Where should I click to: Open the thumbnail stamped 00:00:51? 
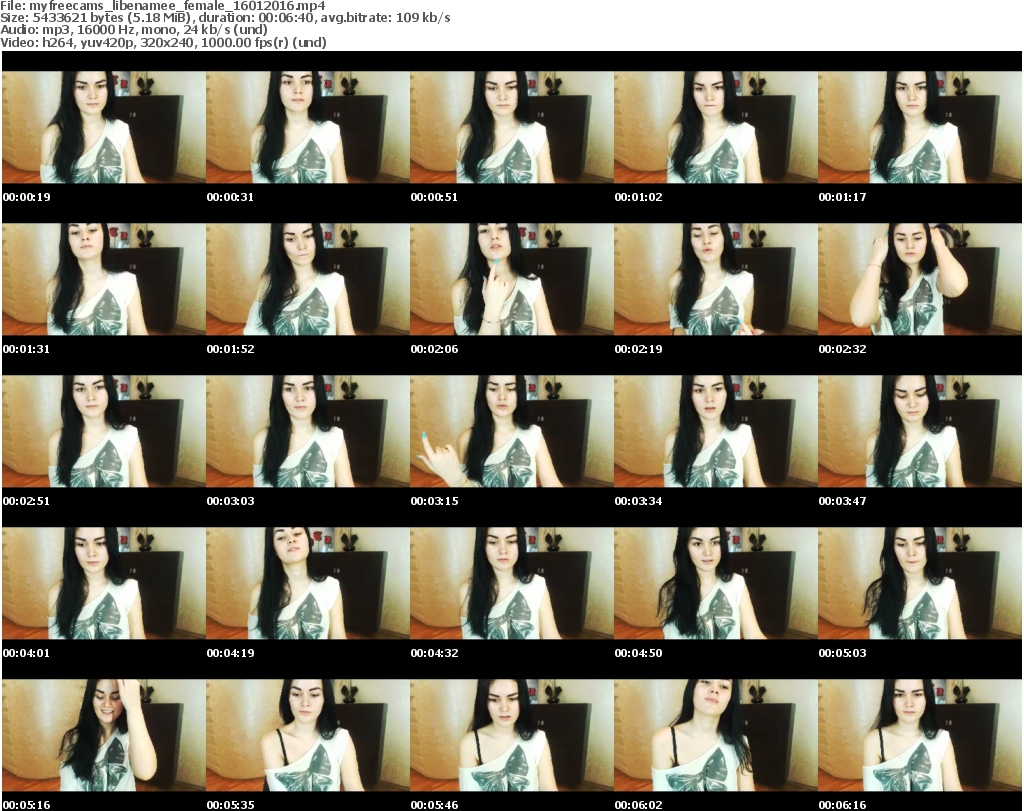click(x=512, y=127)
